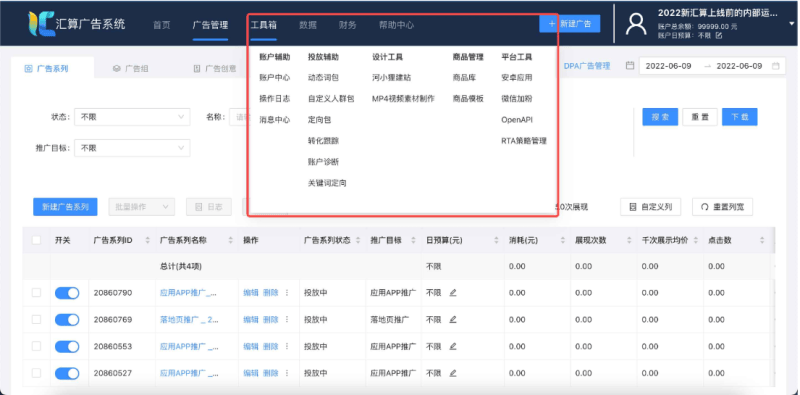Screen dimensions: 800x395
Task: Click the 编辑 link for 20860790
Action: coord(251,293)
